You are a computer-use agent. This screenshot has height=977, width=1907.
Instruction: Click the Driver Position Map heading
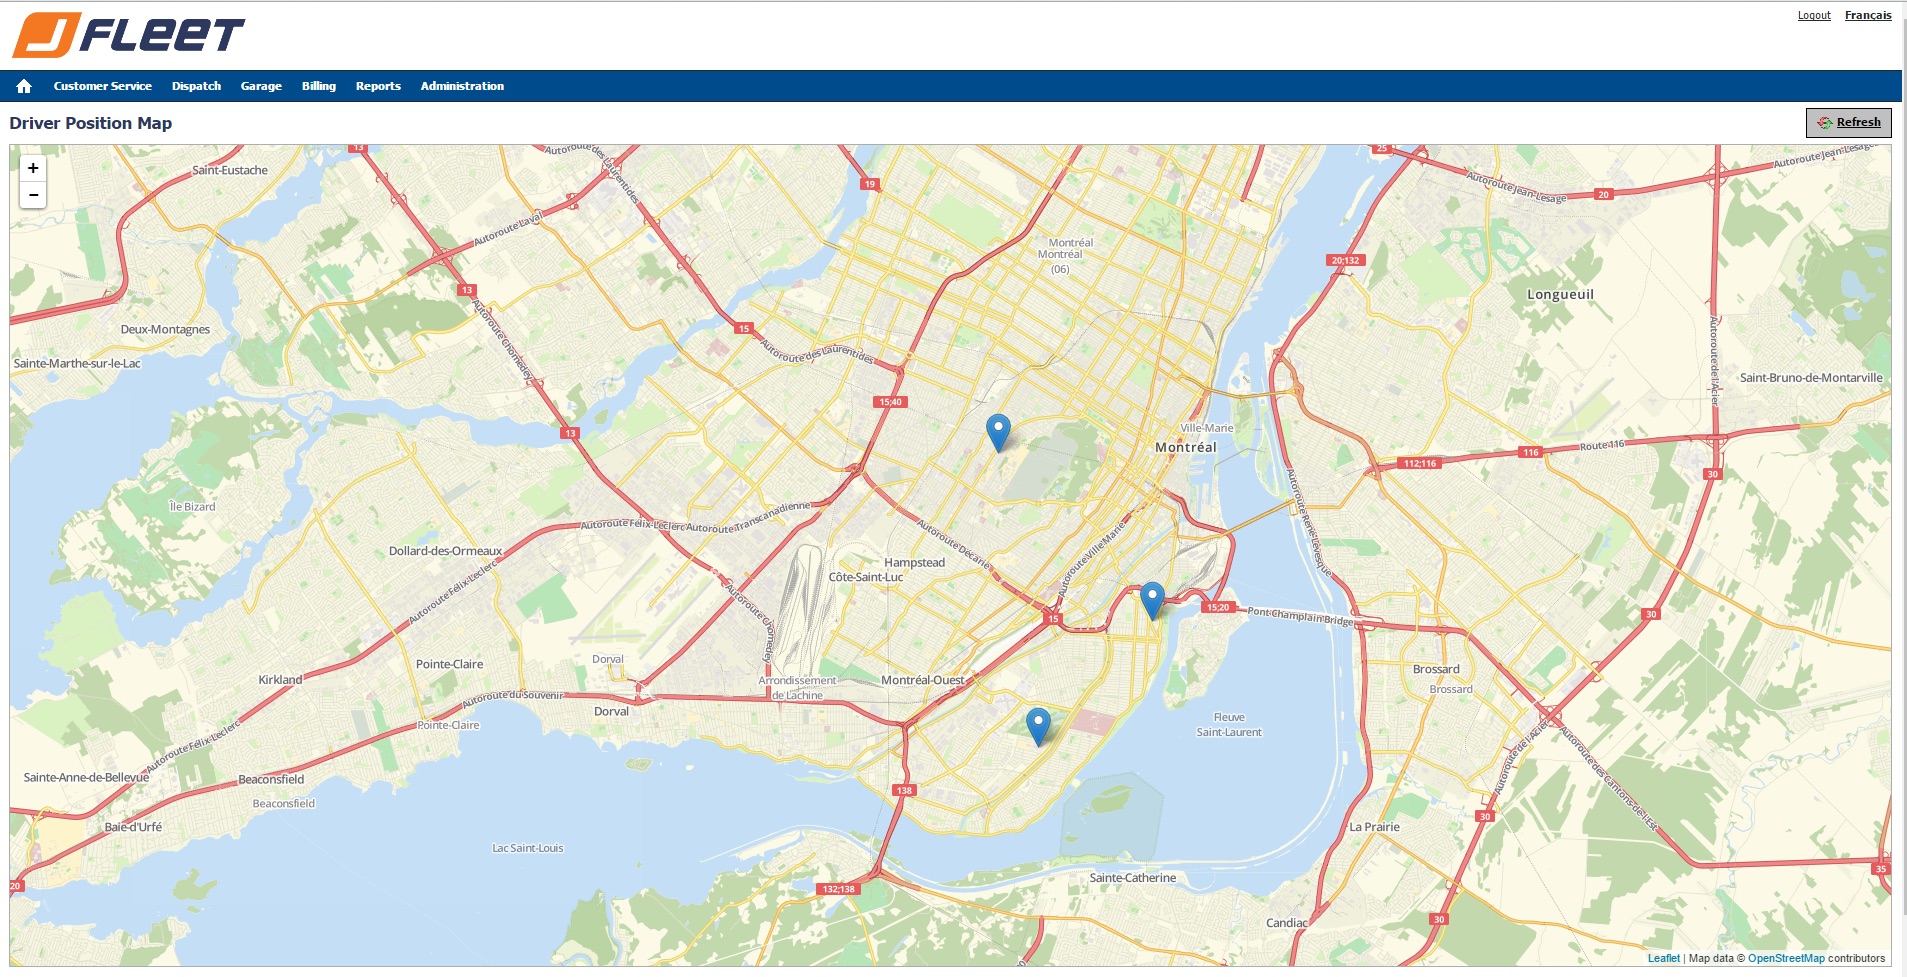coord(91,123)
